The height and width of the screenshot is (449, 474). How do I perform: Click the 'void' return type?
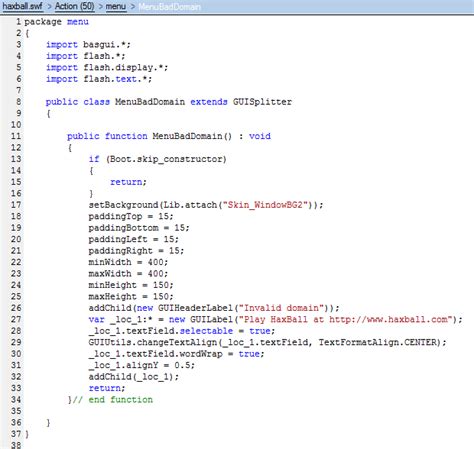click(260, 136)
